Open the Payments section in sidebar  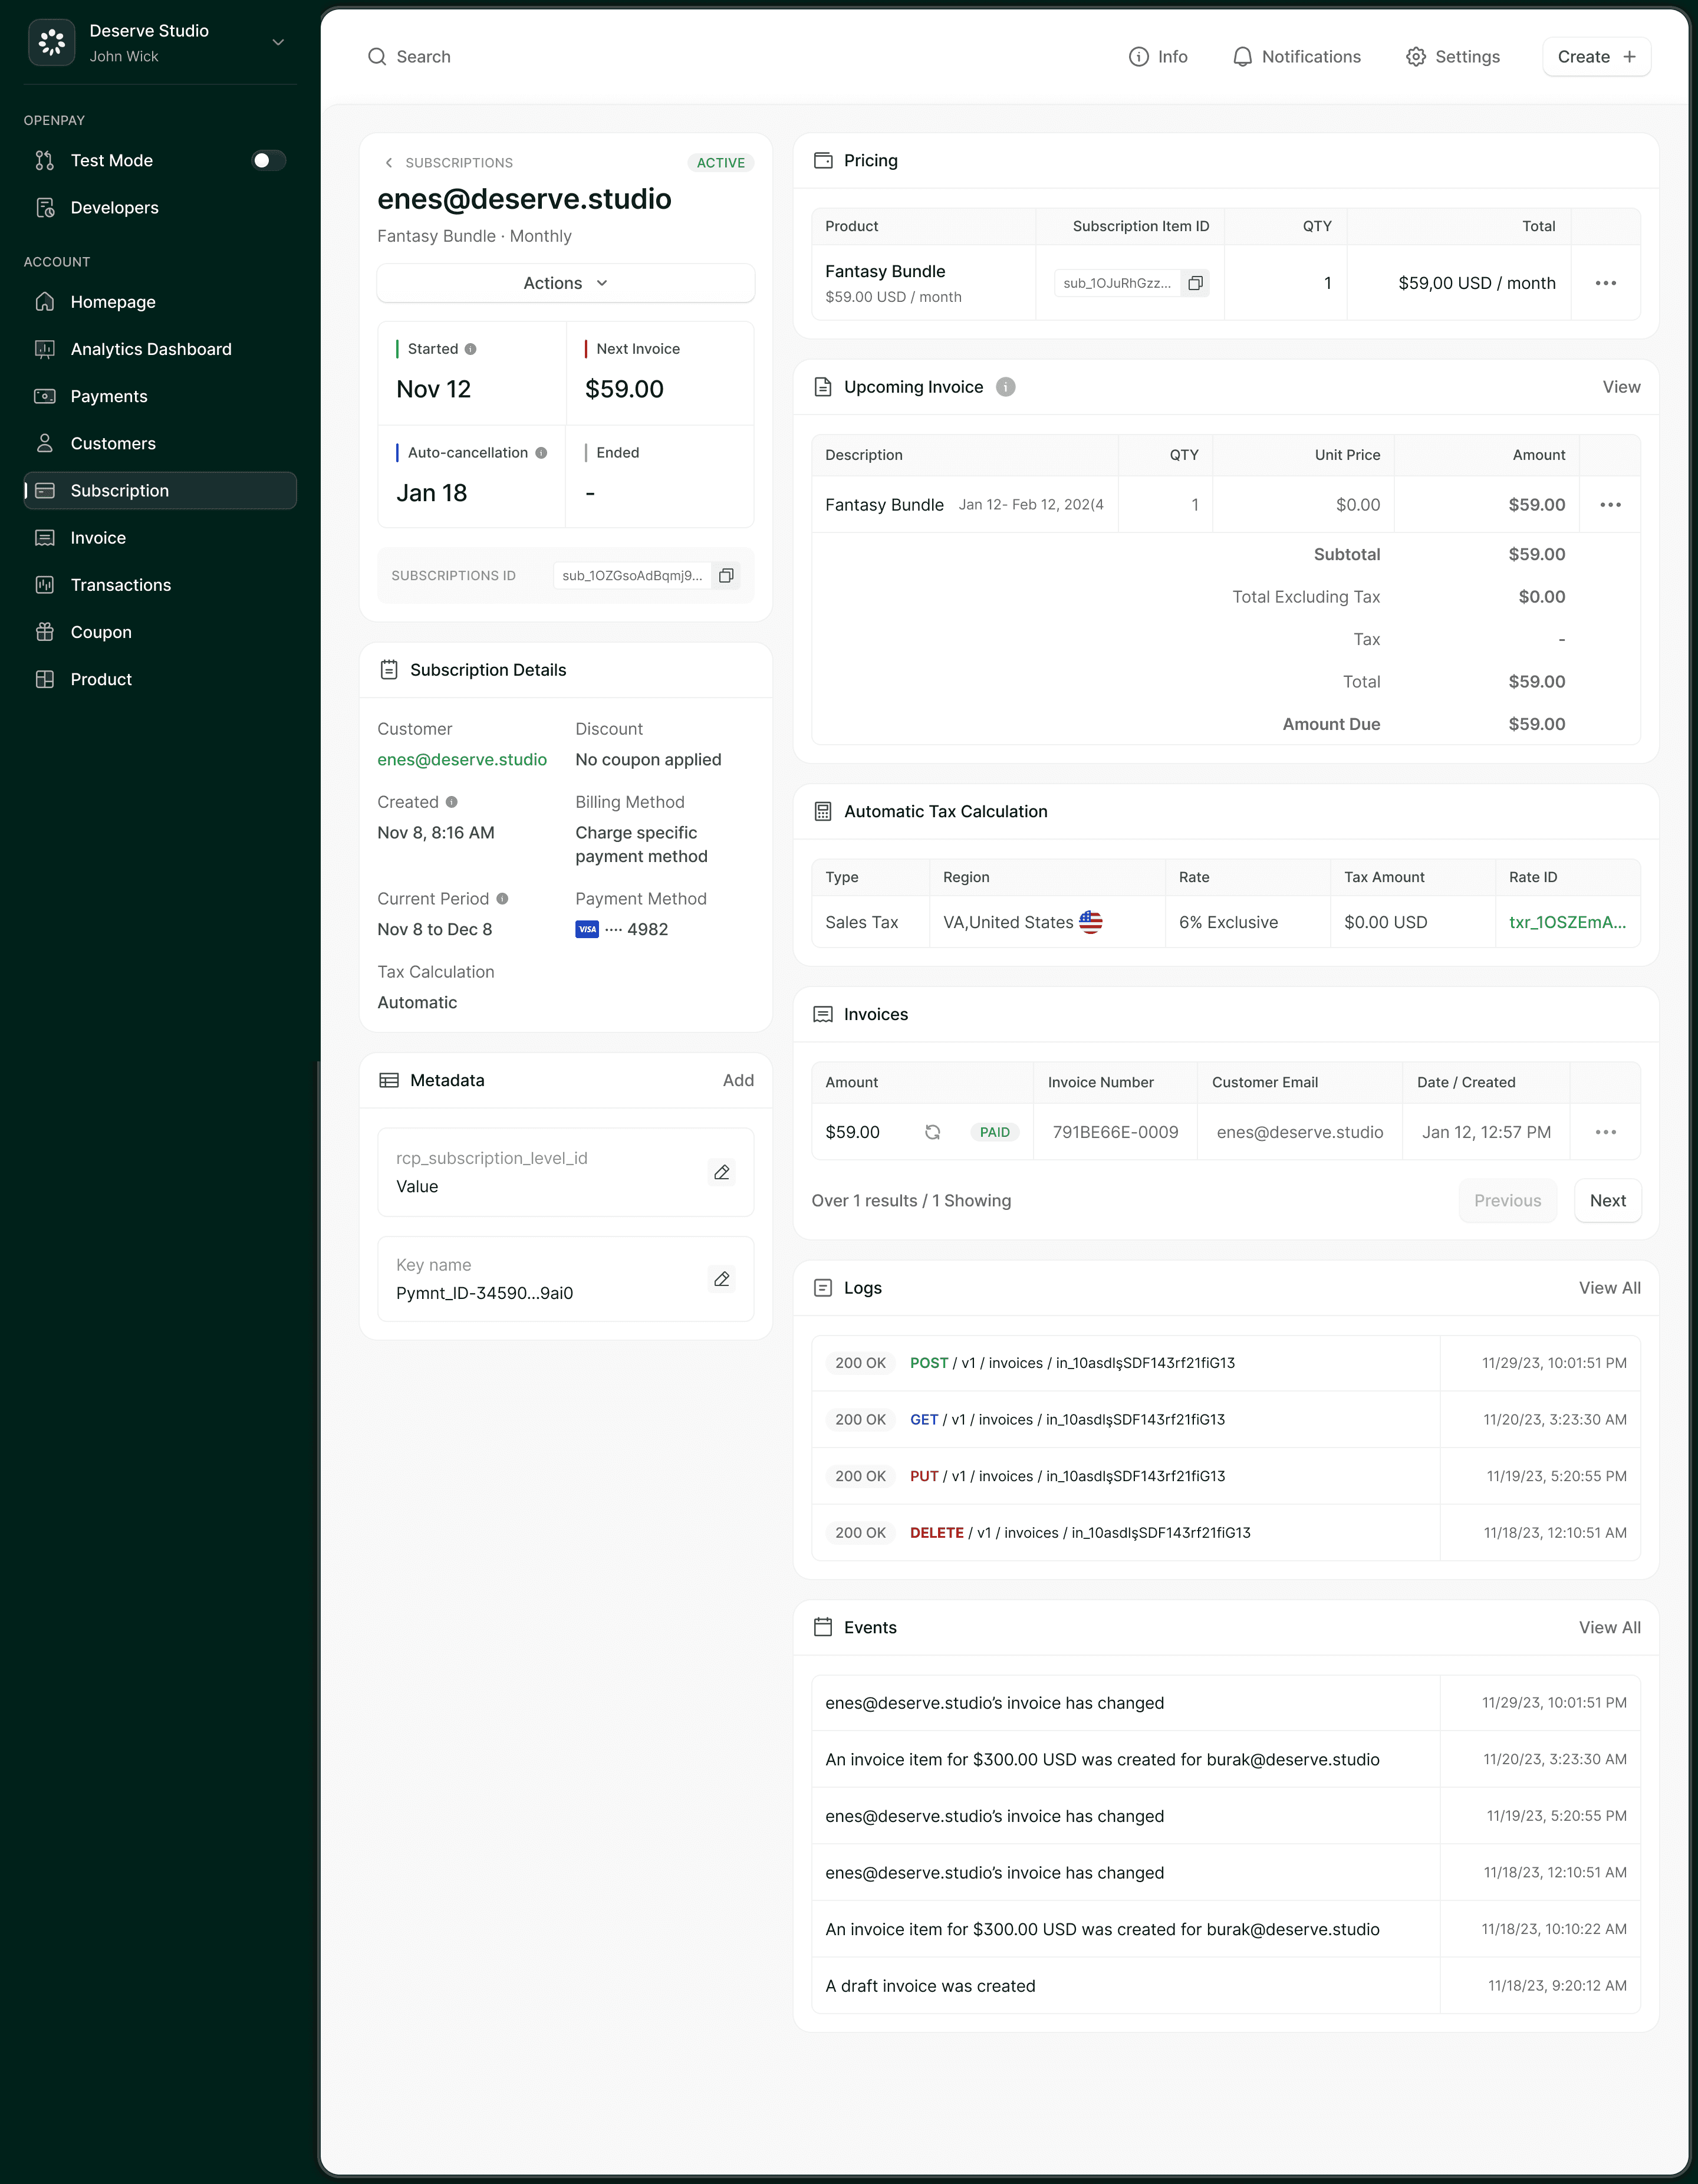109,396
